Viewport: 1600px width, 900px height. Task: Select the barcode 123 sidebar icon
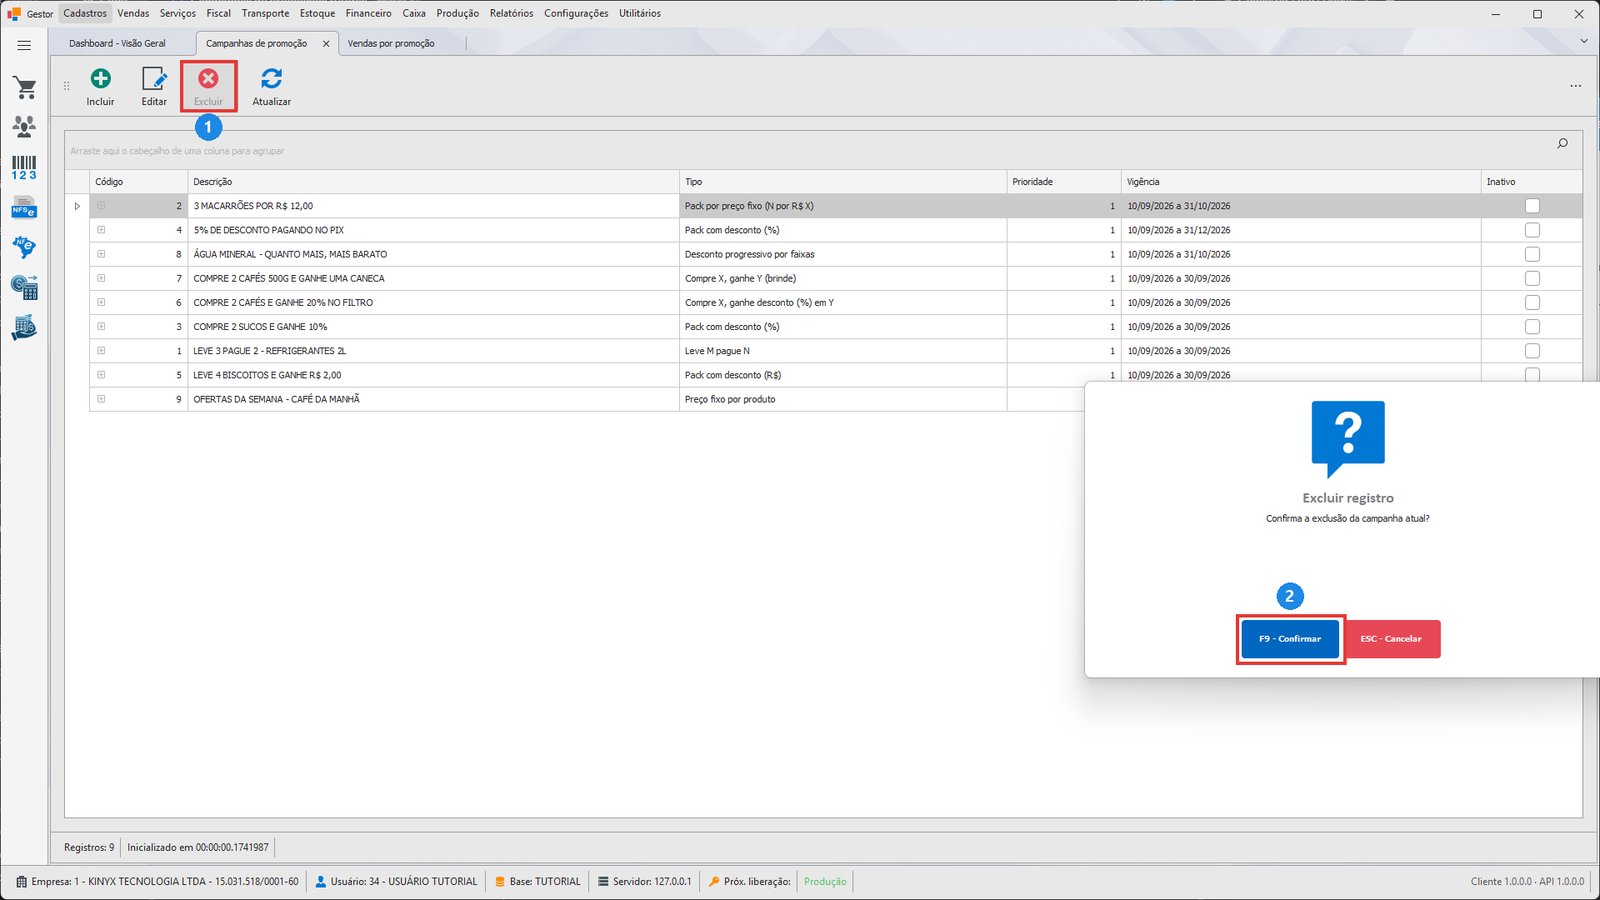click(x=25, y=168)
